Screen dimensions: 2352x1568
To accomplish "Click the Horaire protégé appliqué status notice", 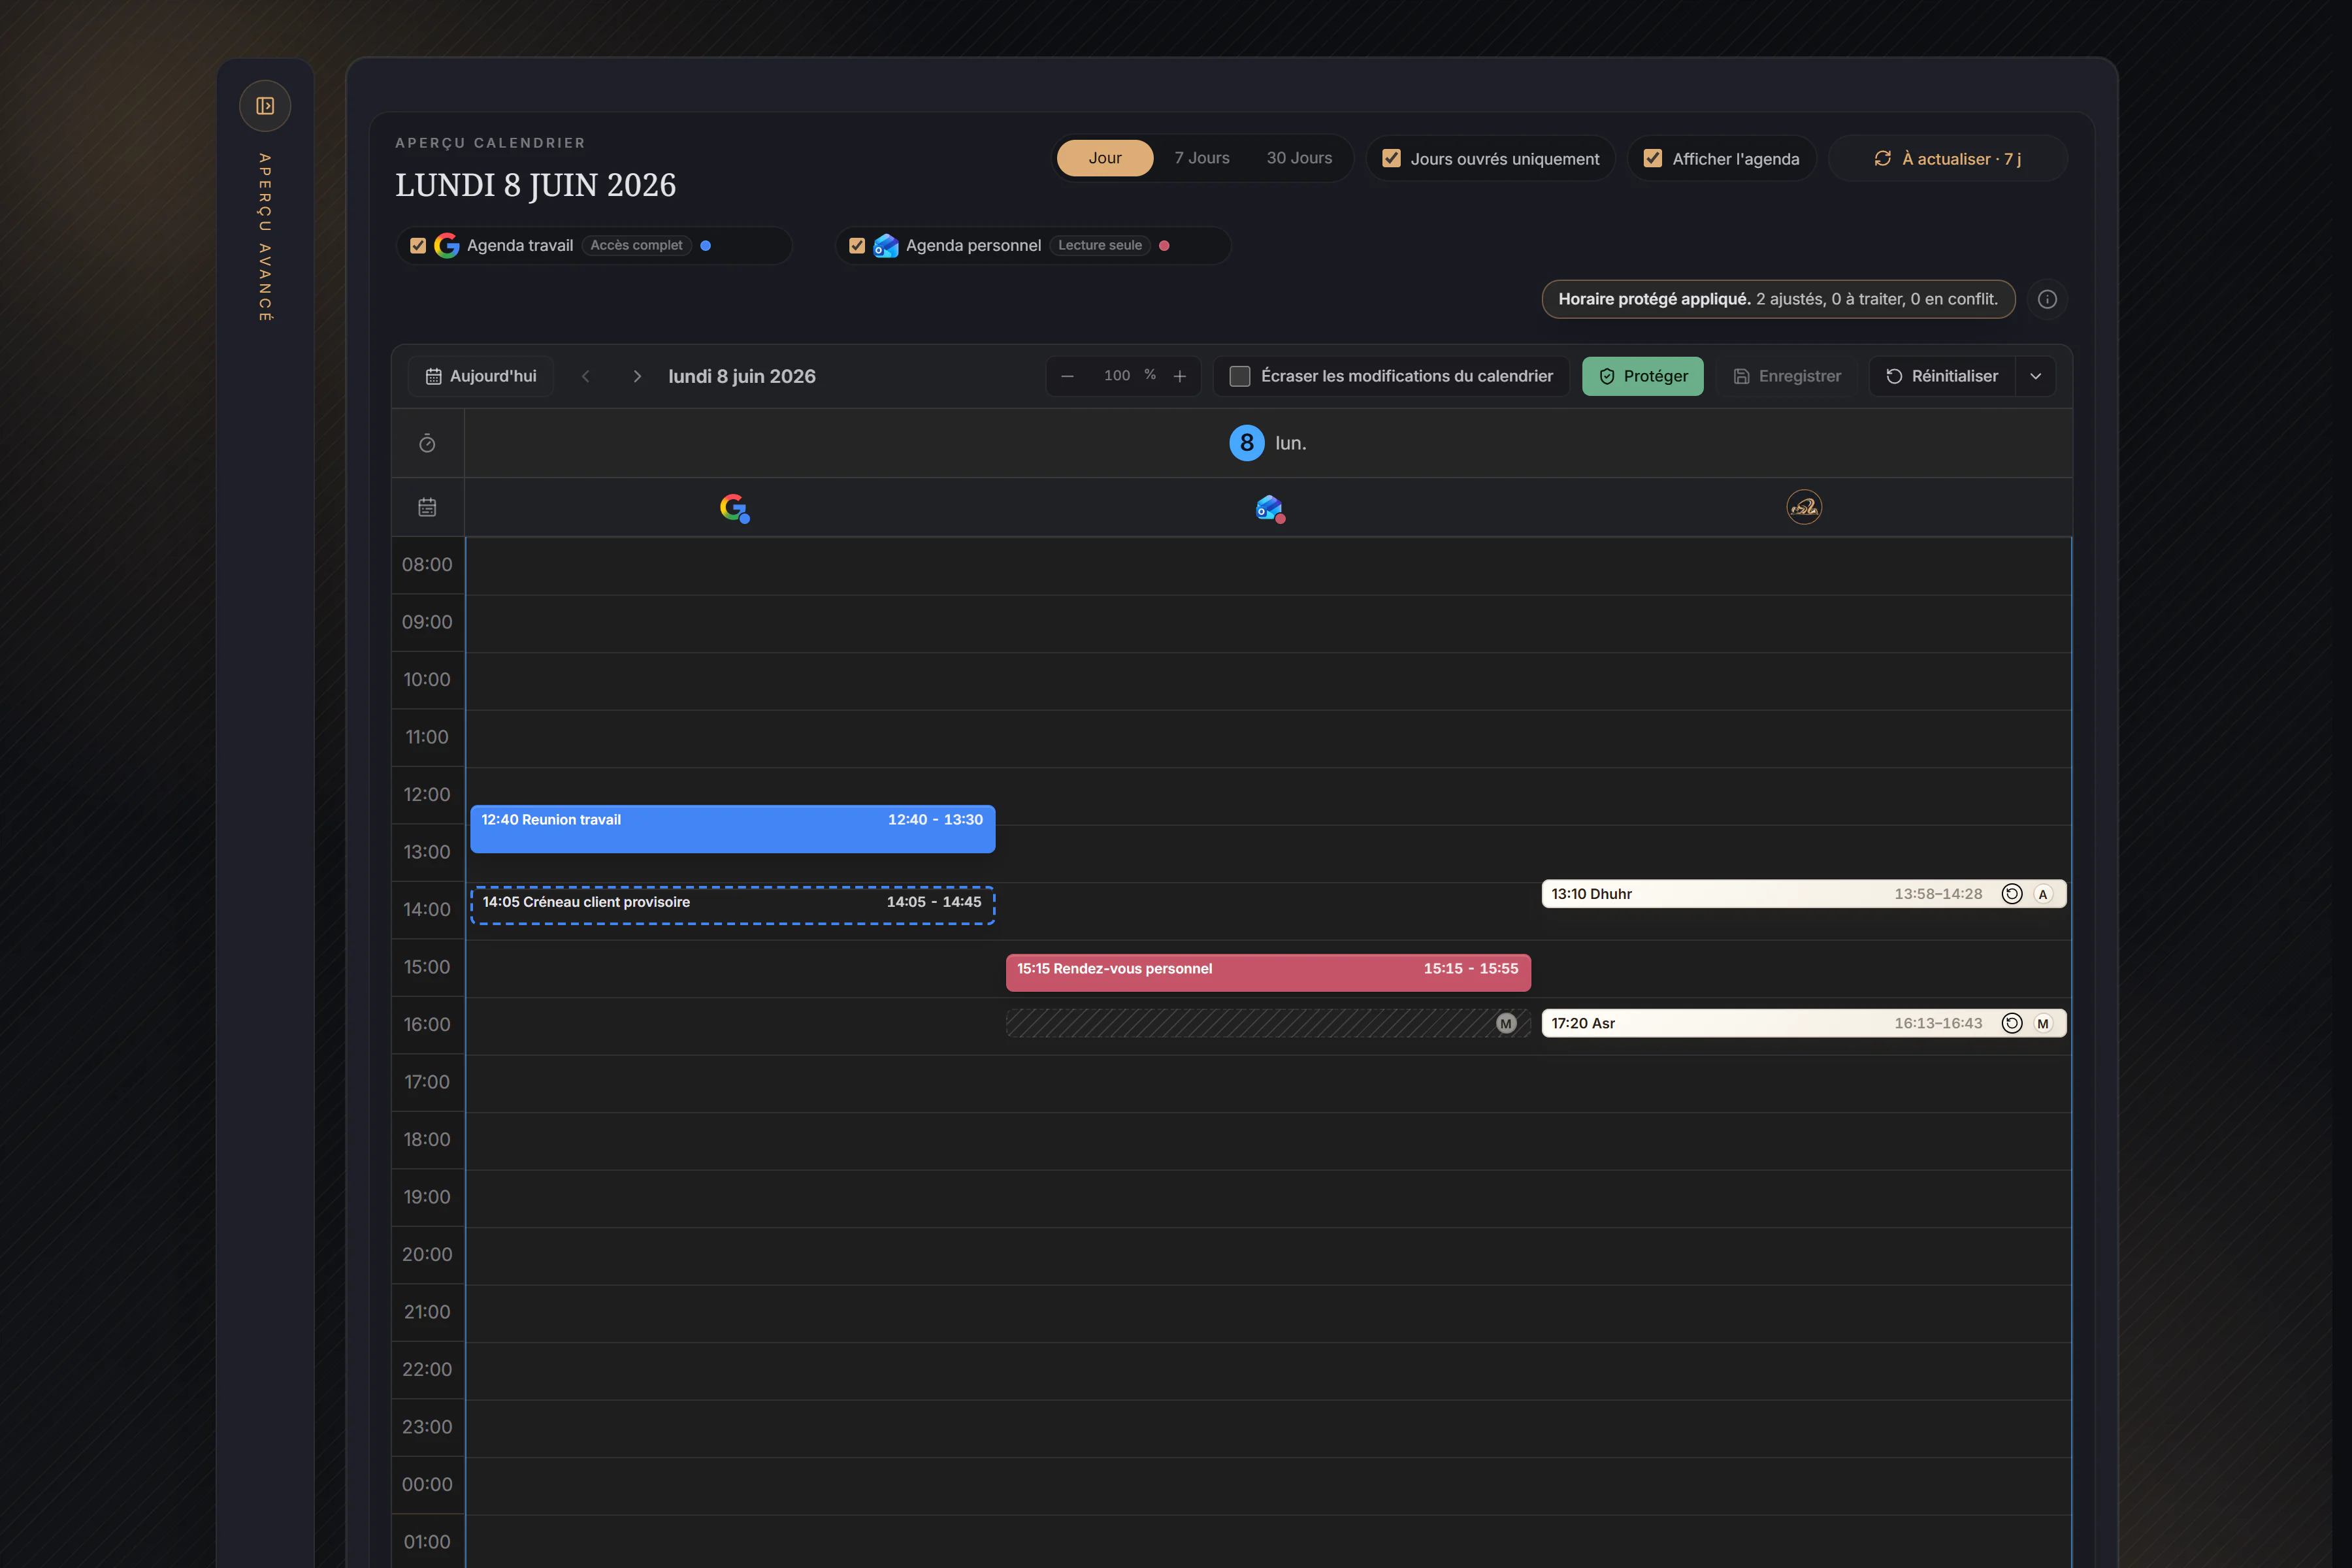I will (x=1778, y=299).
